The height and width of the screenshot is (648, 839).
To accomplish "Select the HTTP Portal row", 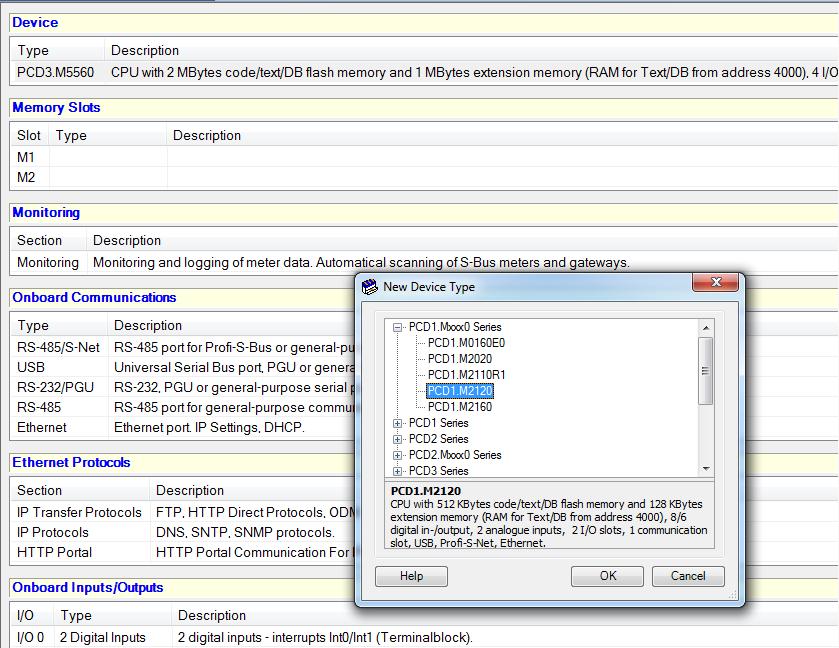I will 184,552.
